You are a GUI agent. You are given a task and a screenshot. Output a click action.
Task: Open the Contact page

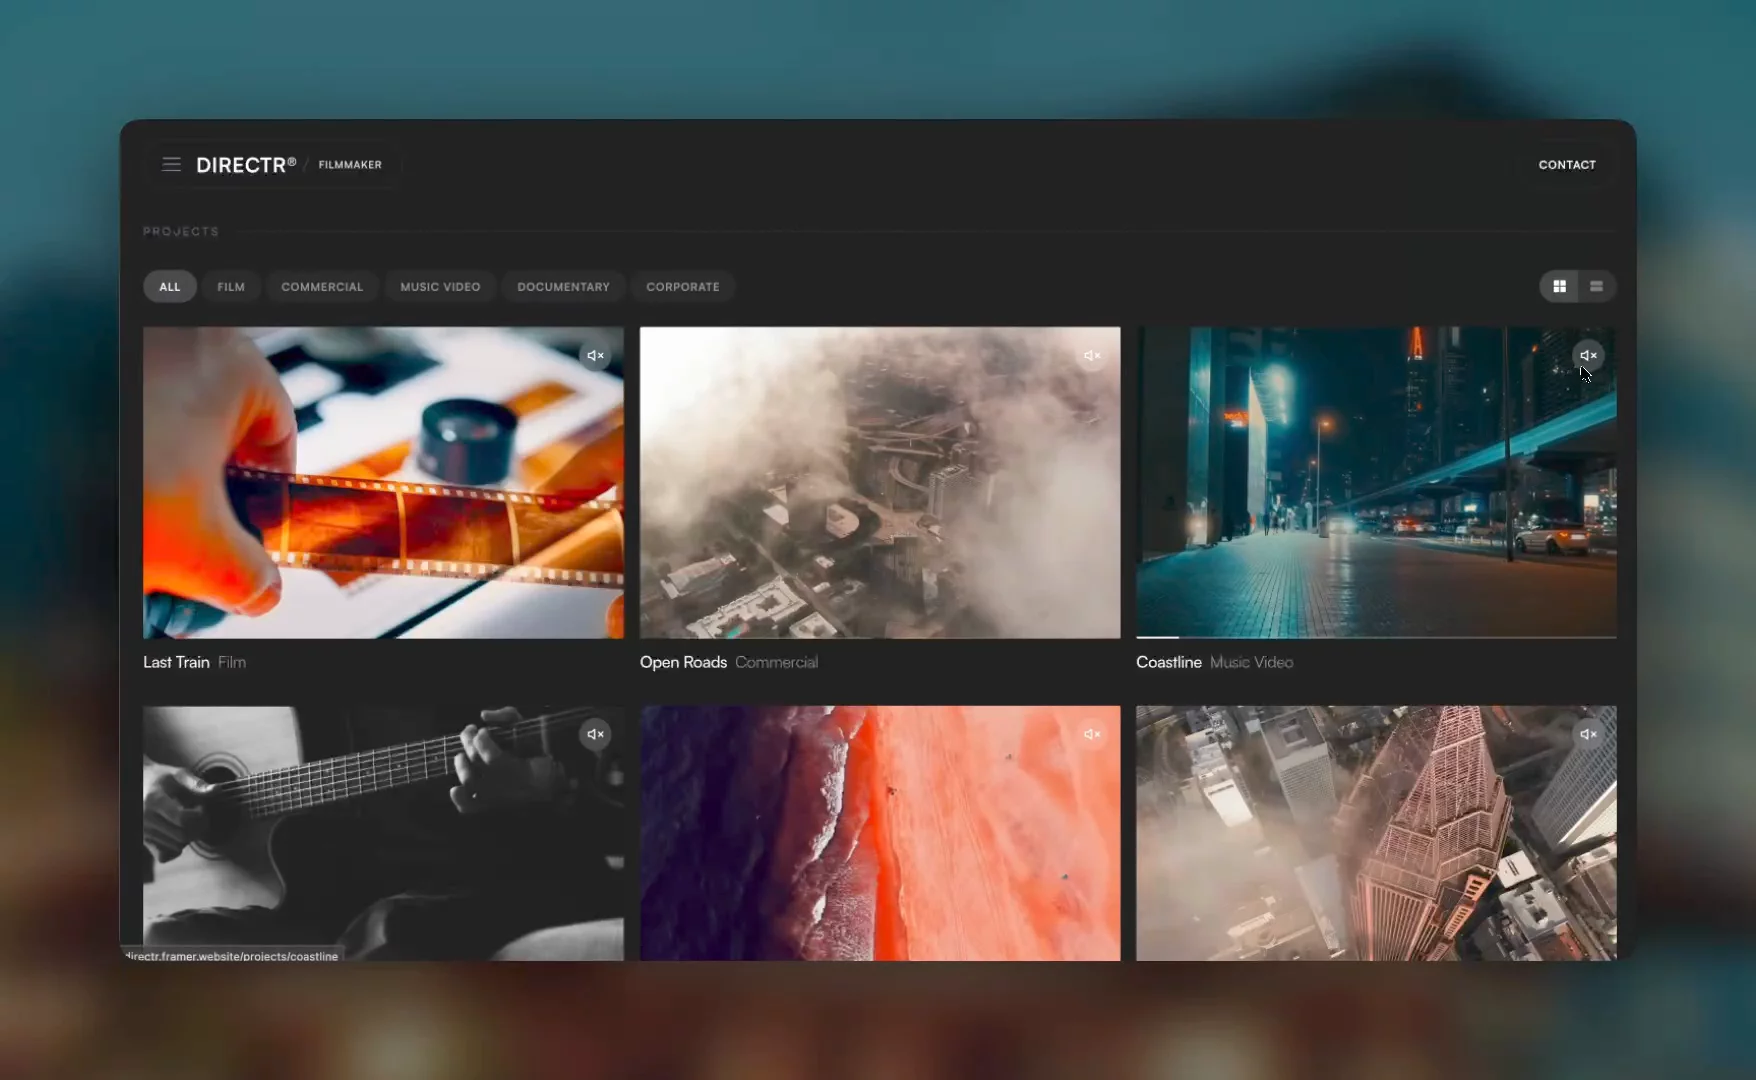click(x=1567, y=165)
